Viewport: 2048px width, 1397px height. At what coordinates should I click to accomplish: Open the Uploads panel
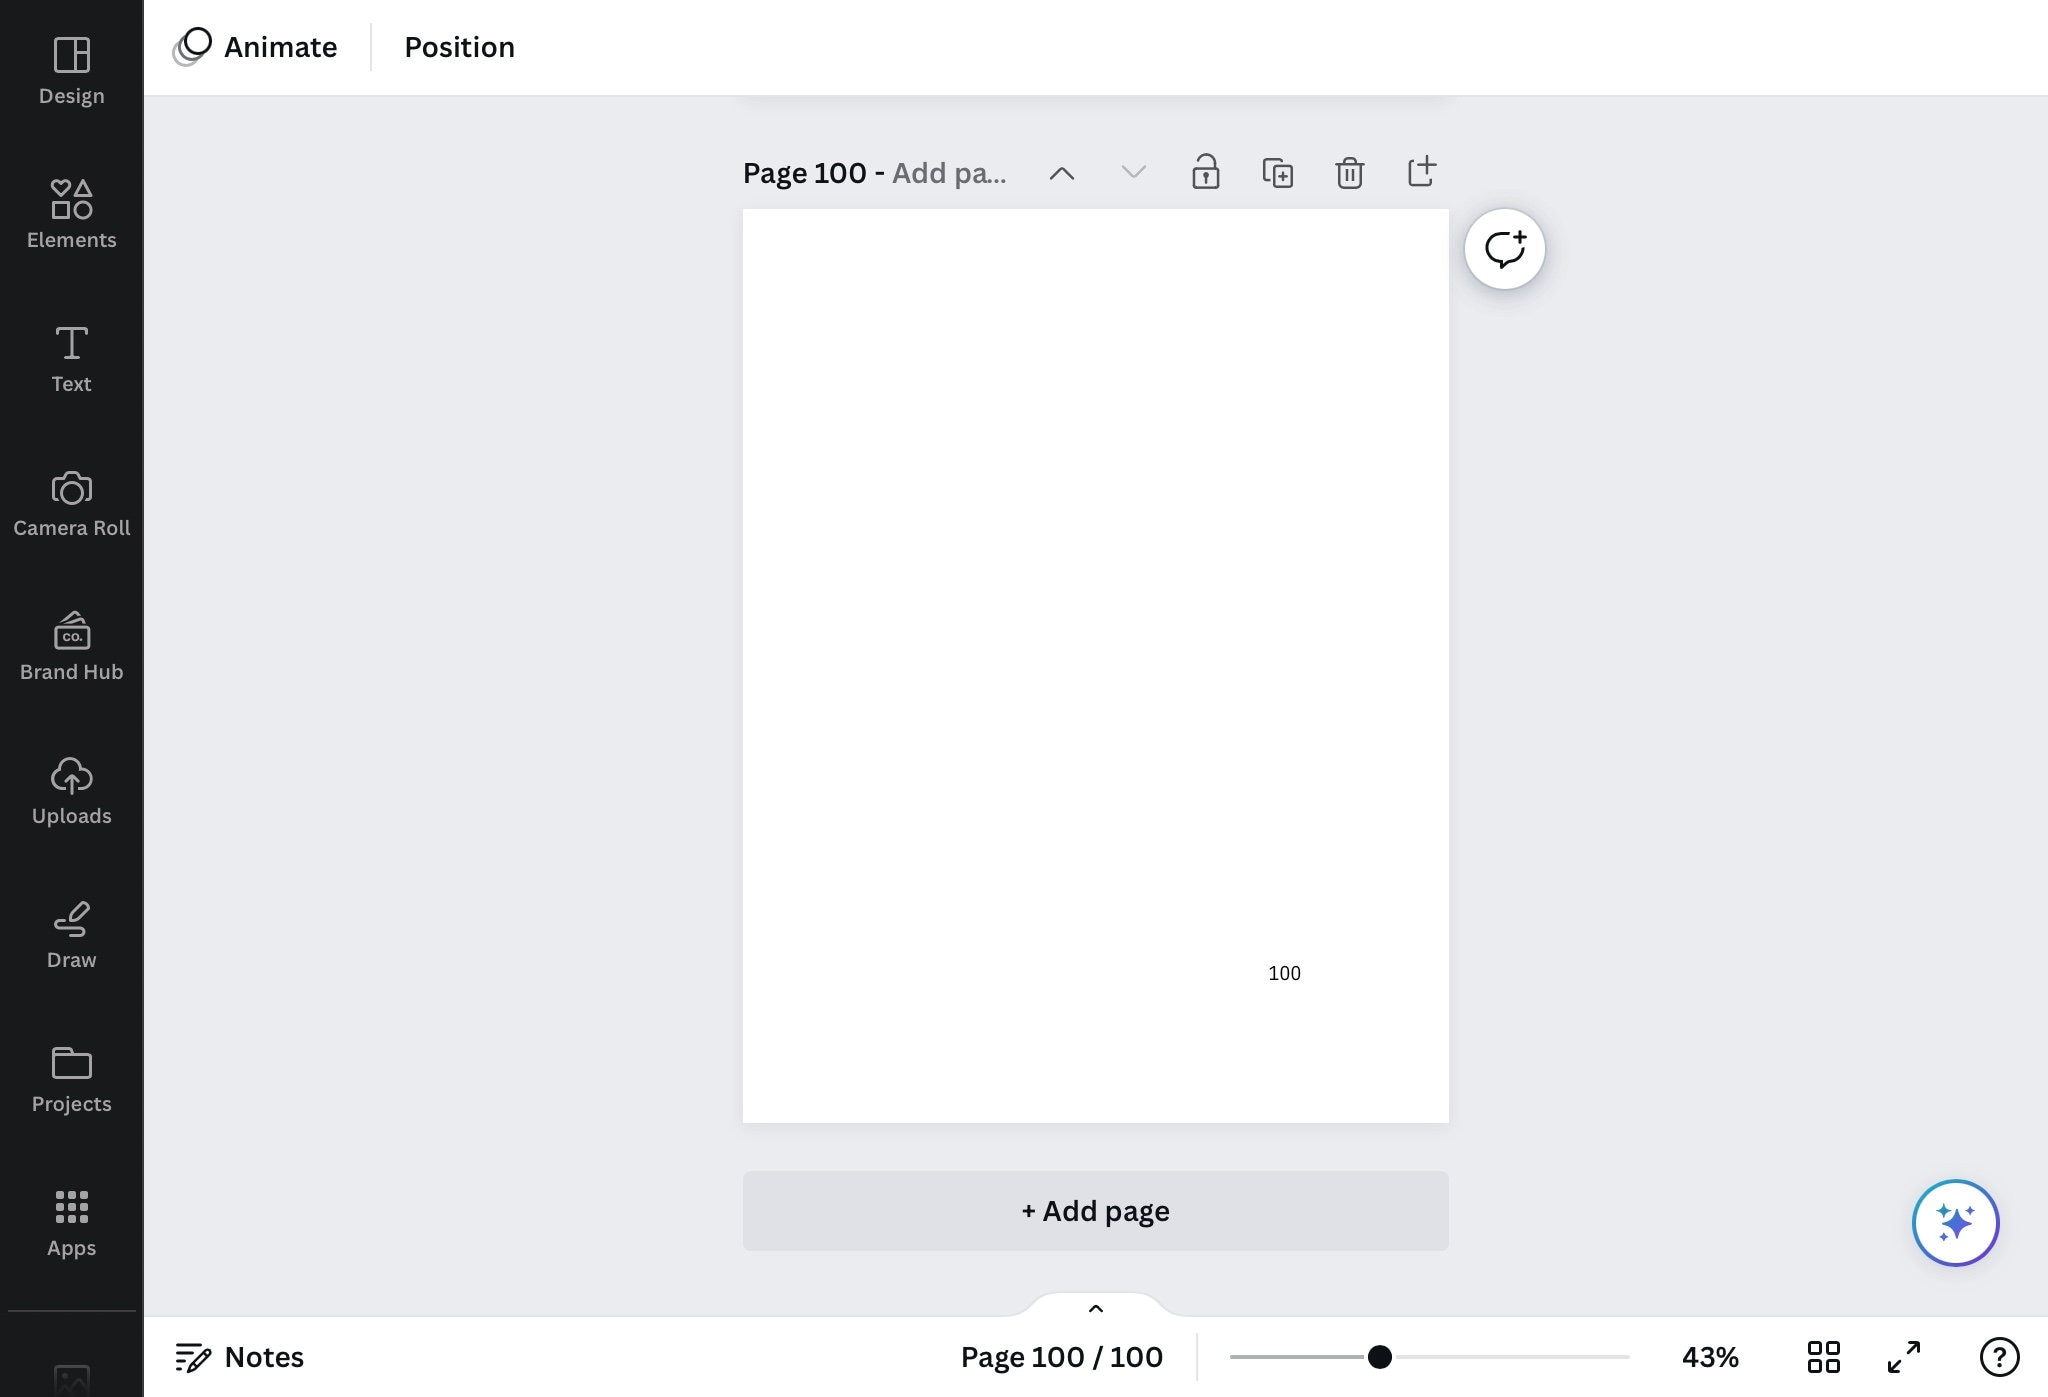click(71, 789)
